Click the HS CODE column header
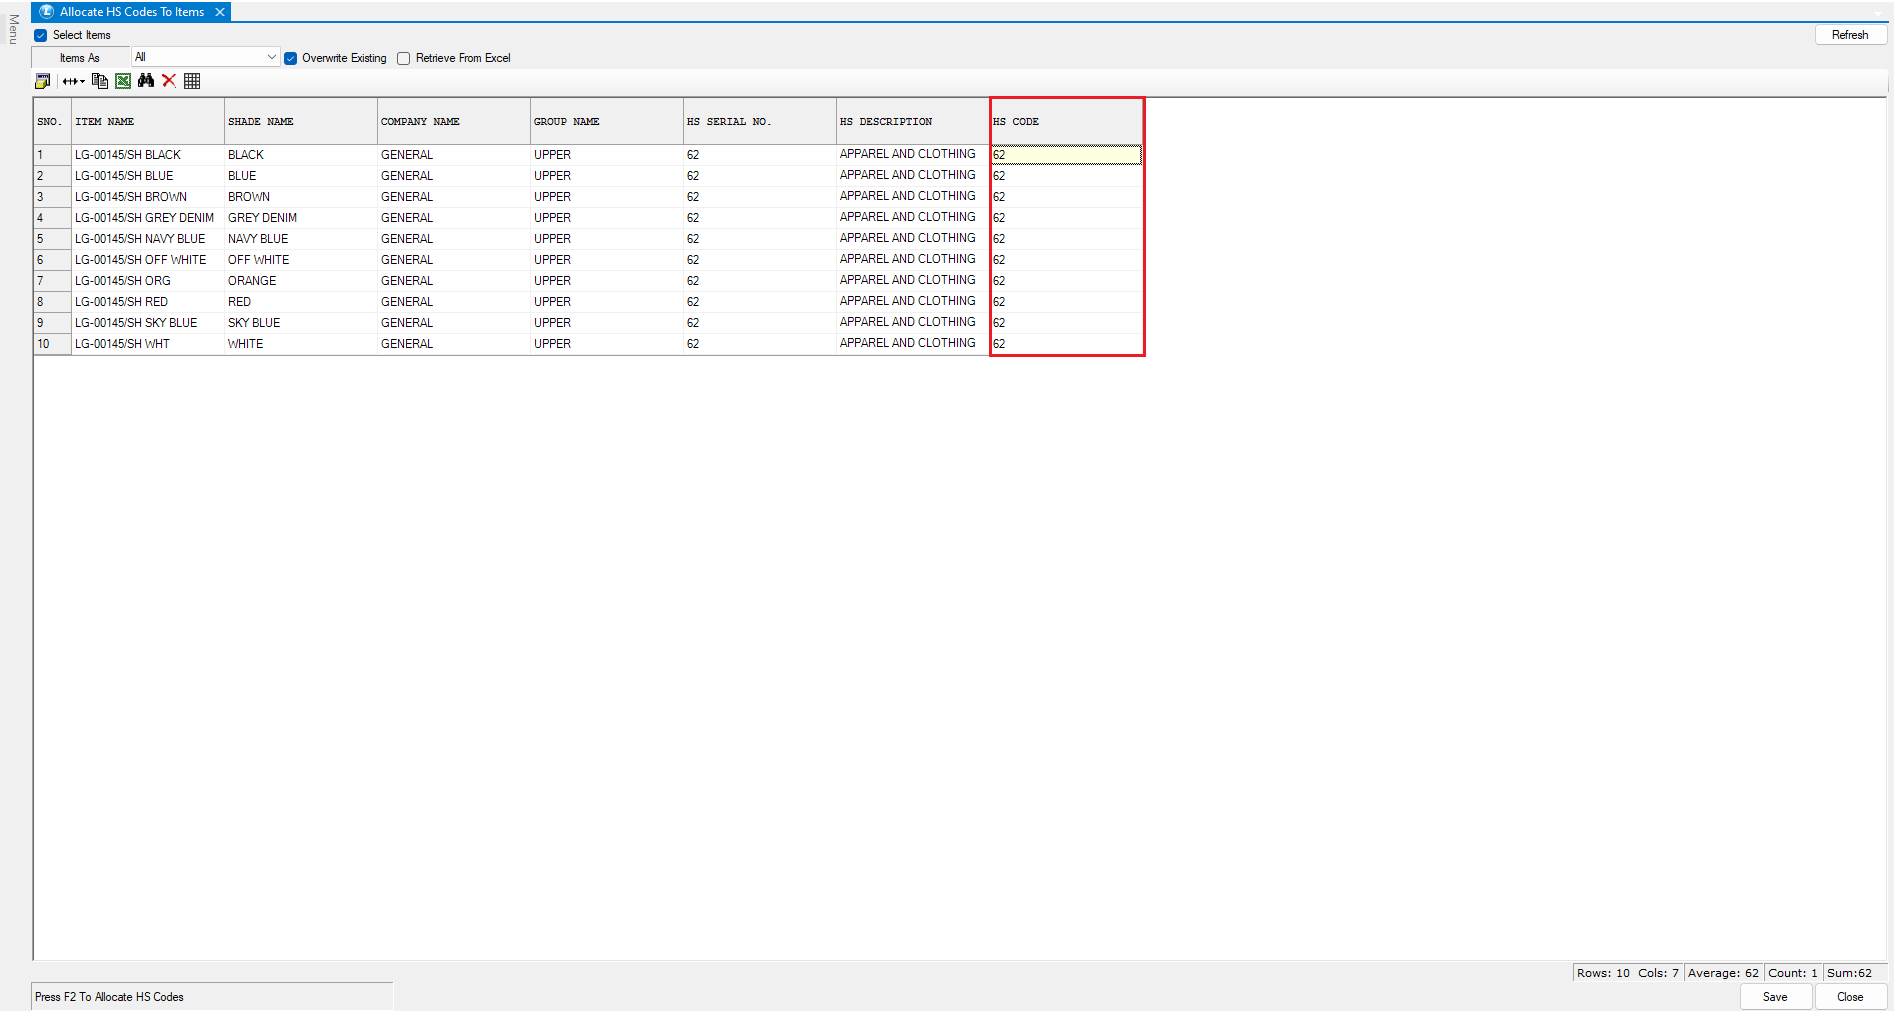Viewport: 1894px width, 1011px height. (x=1066, y=122)
